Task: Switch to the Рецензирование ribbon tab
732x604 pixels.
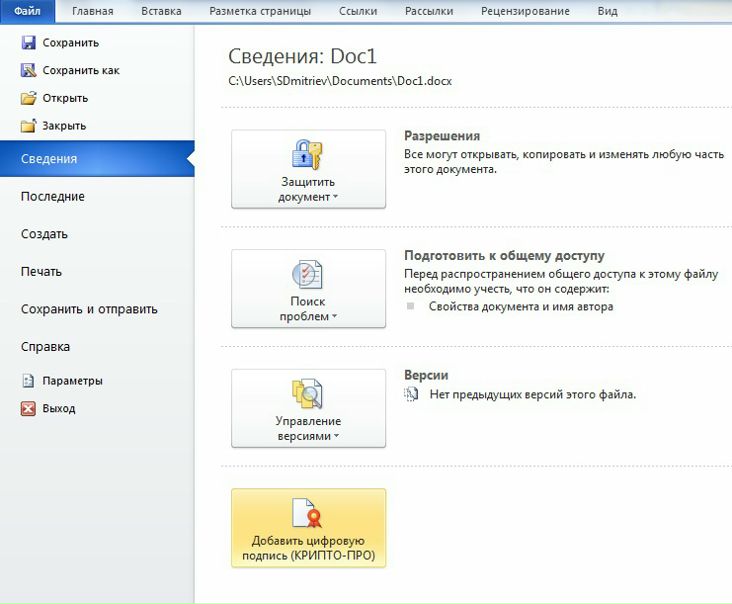Action: [x=525, y=11]
